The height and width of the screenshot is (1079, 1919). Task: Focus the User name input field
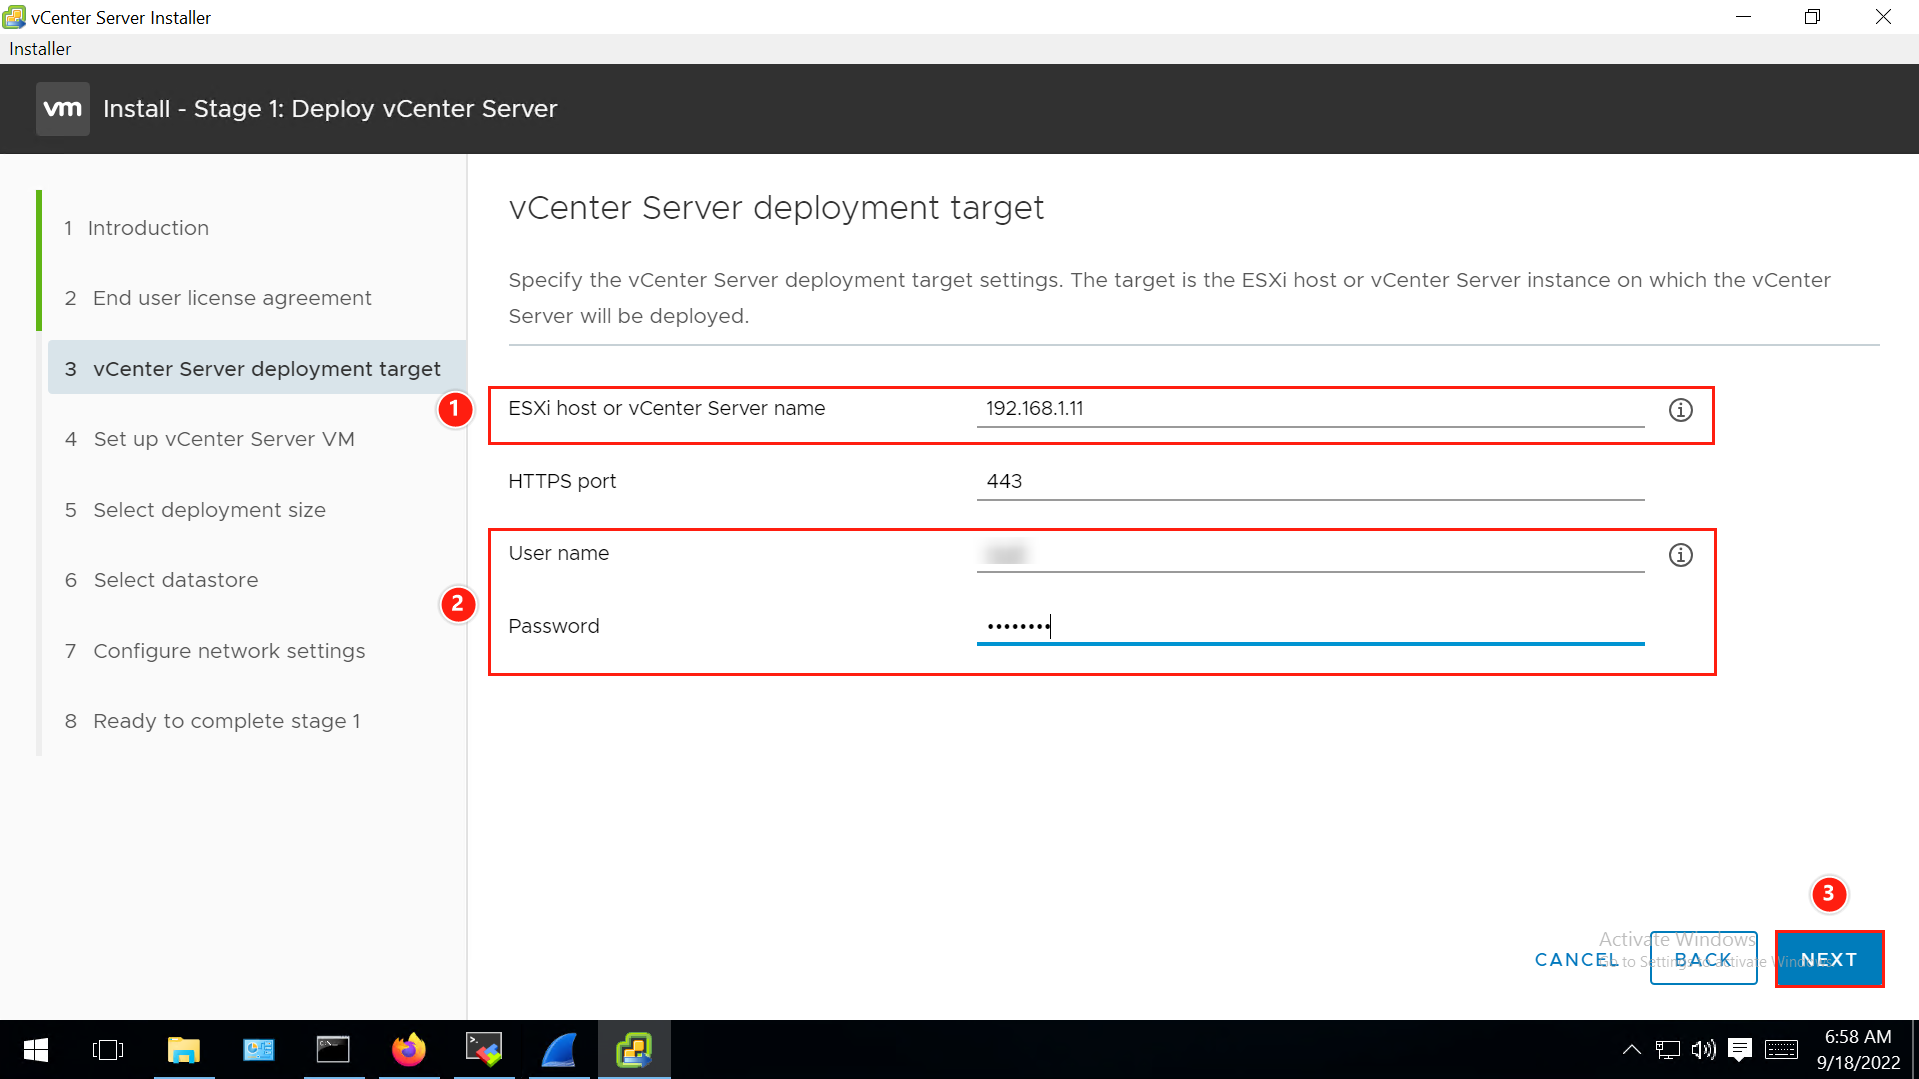coord(1310,553)
